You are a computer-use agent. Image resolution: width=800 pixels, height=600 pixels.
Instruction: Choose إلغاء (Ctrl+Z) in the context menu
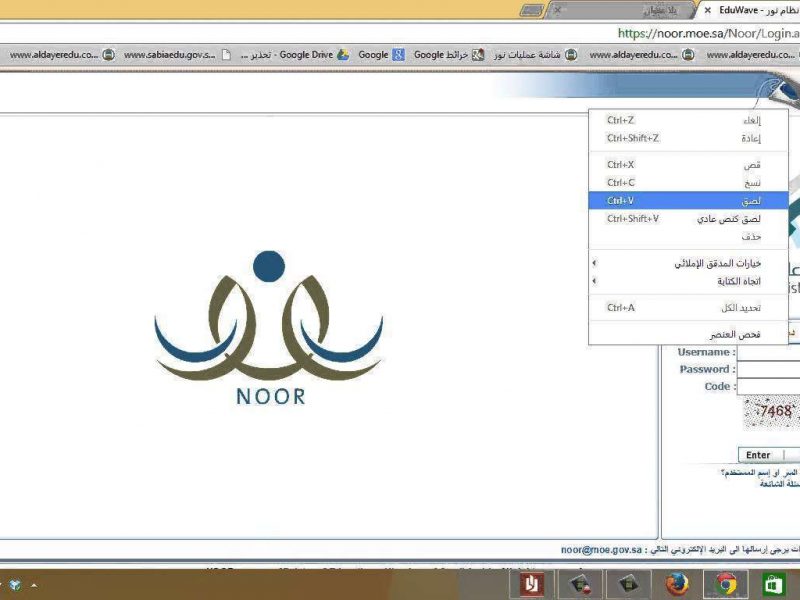click(689, 120)
